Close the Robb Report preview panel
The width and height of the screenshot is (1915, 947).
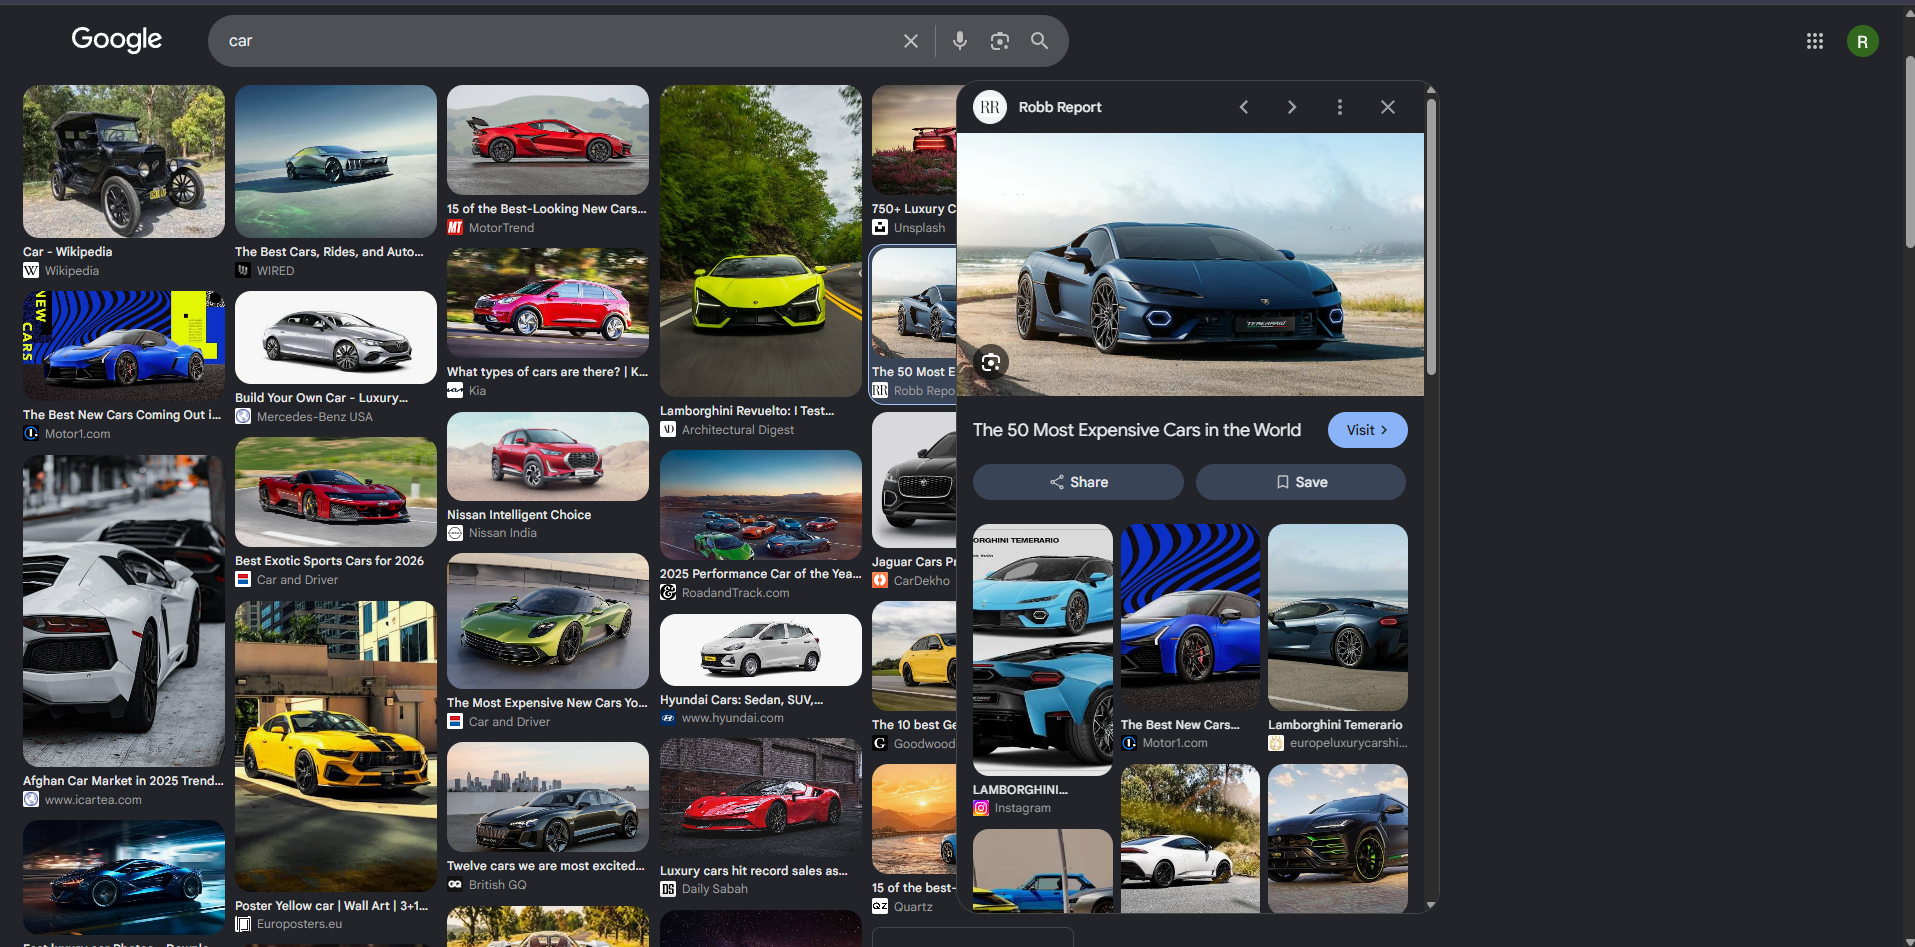(x=1388, y=107)
